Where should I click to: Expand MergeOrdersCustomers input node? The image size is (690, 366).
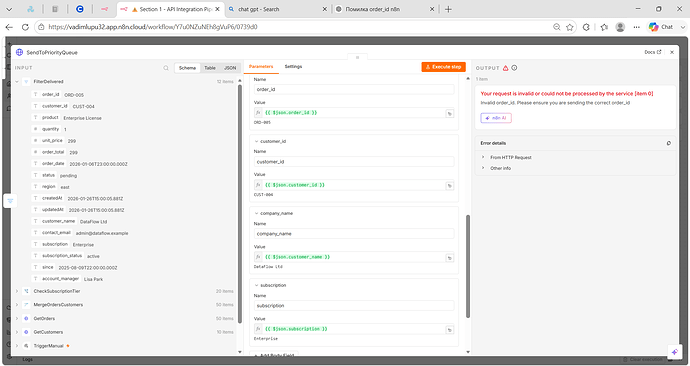pos(17,305)
